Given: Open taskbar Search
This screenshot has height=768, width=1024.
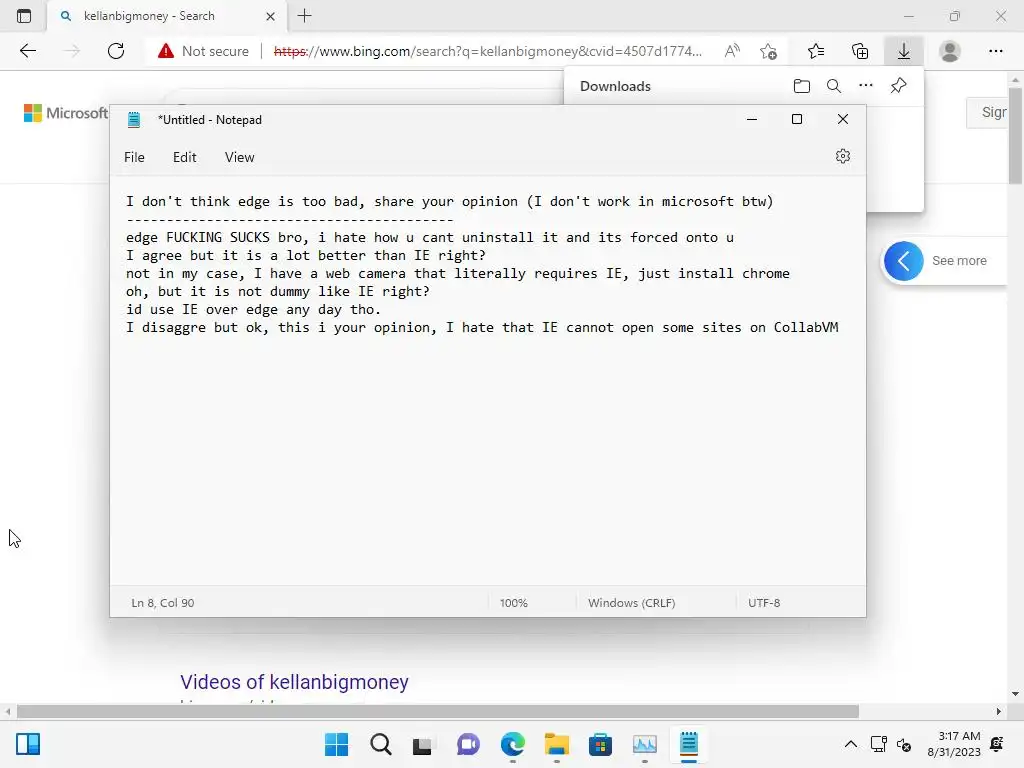Looking at the screenshot, I should [380, 744].
